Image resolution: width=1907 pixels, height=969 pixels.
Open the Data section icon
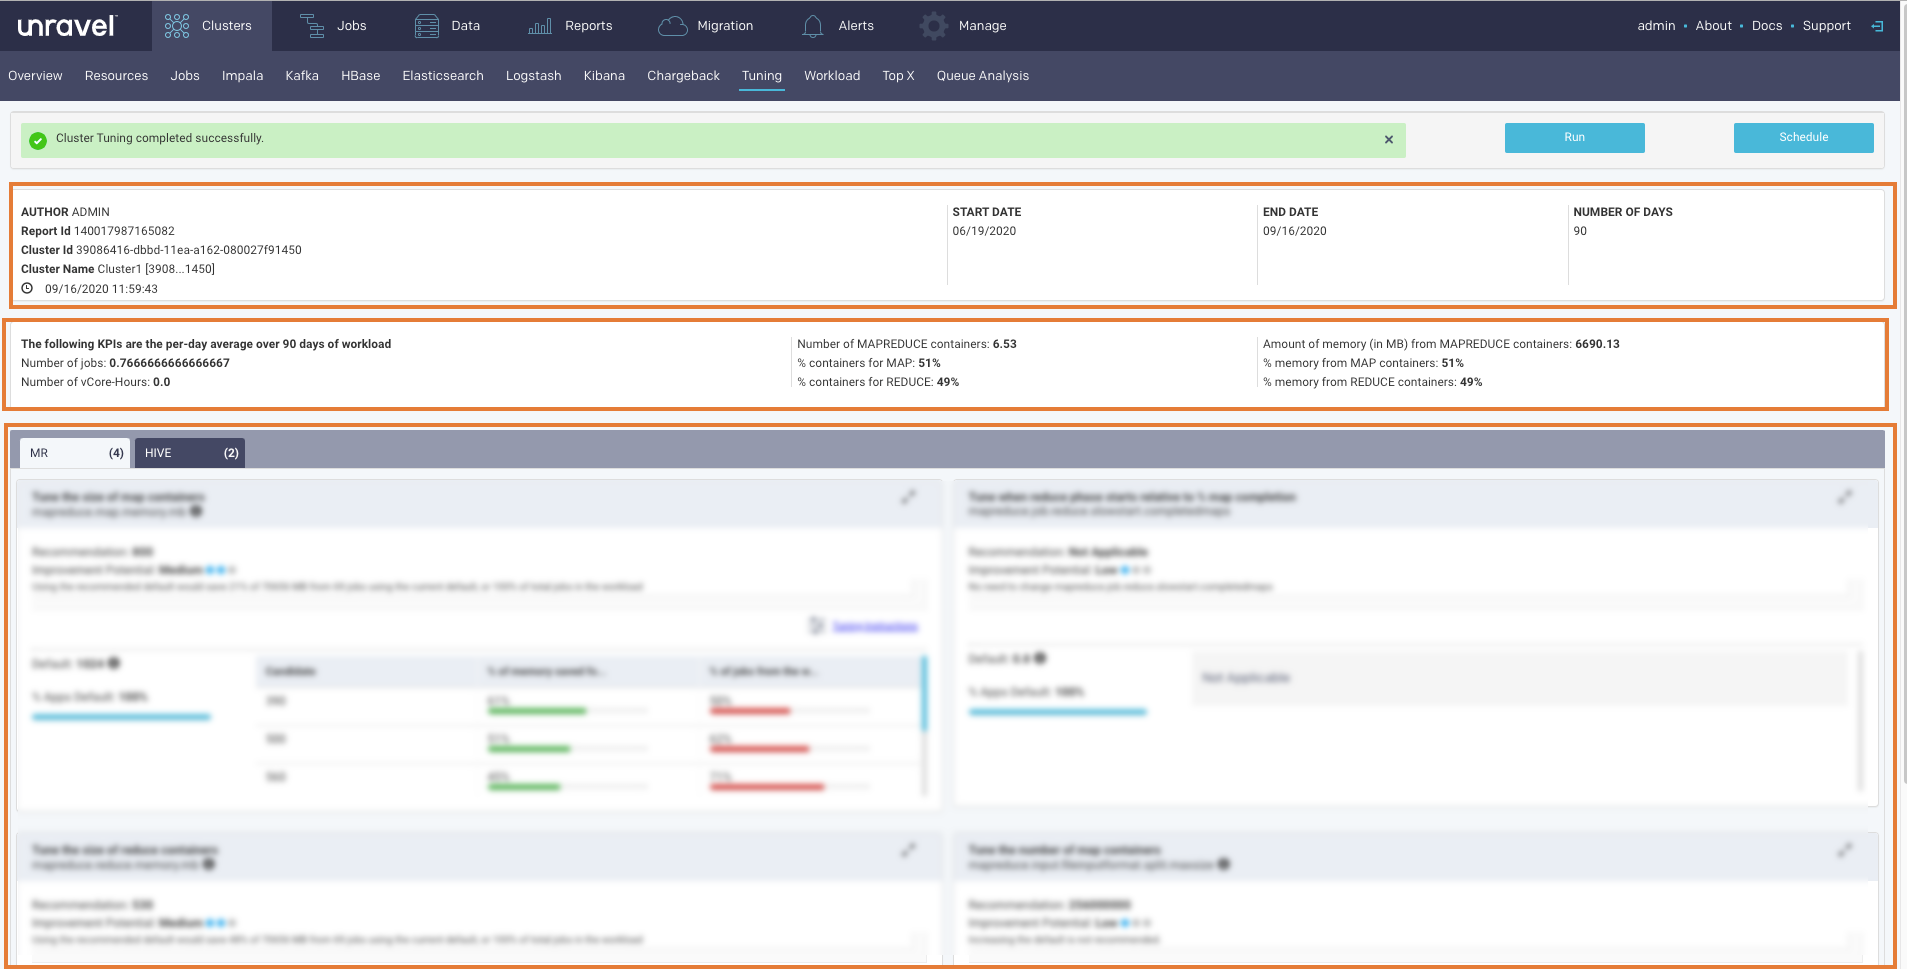click(427, 26)
